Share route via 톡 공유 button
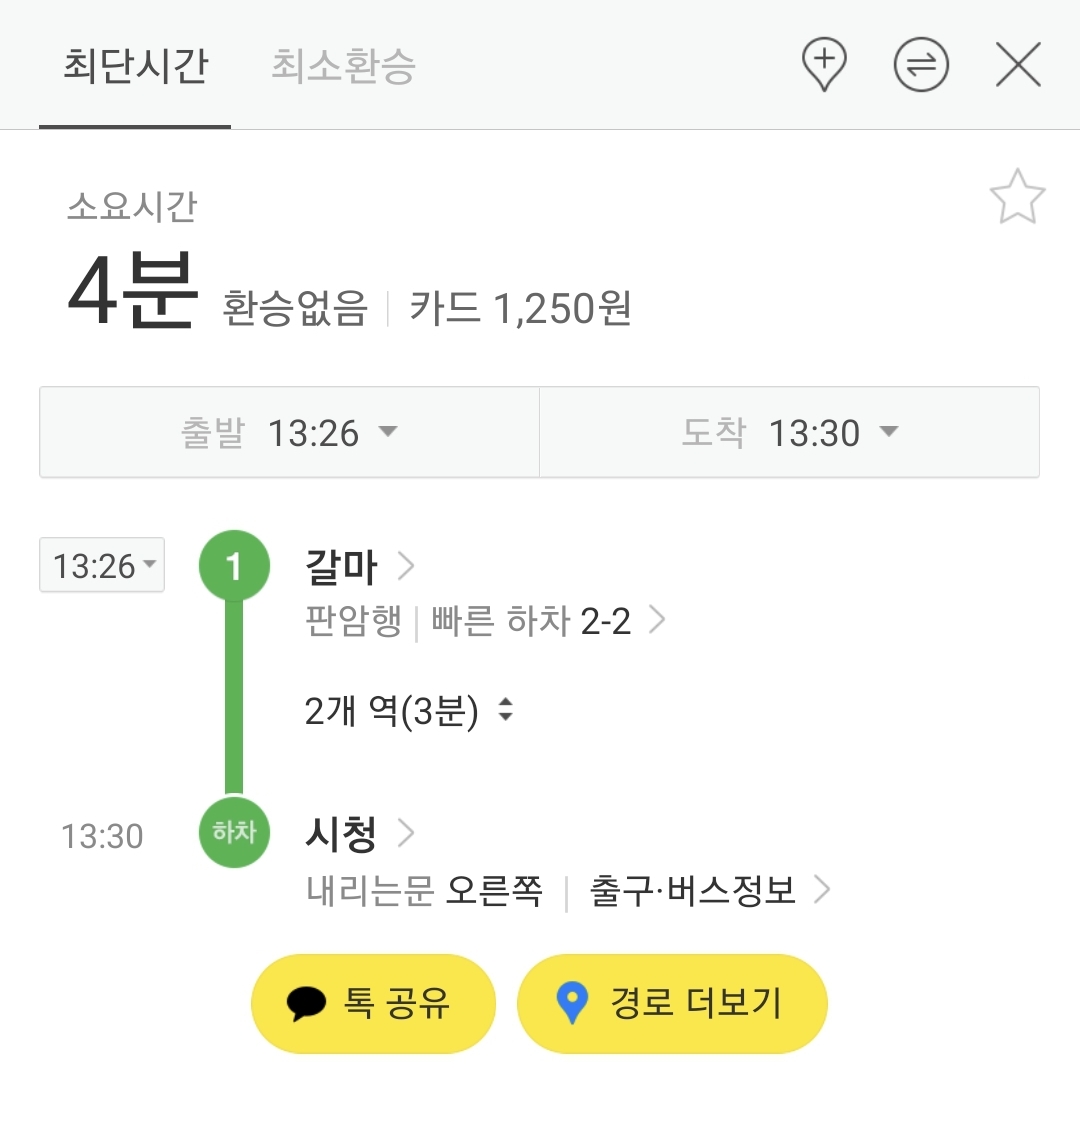 point(373,1003)
